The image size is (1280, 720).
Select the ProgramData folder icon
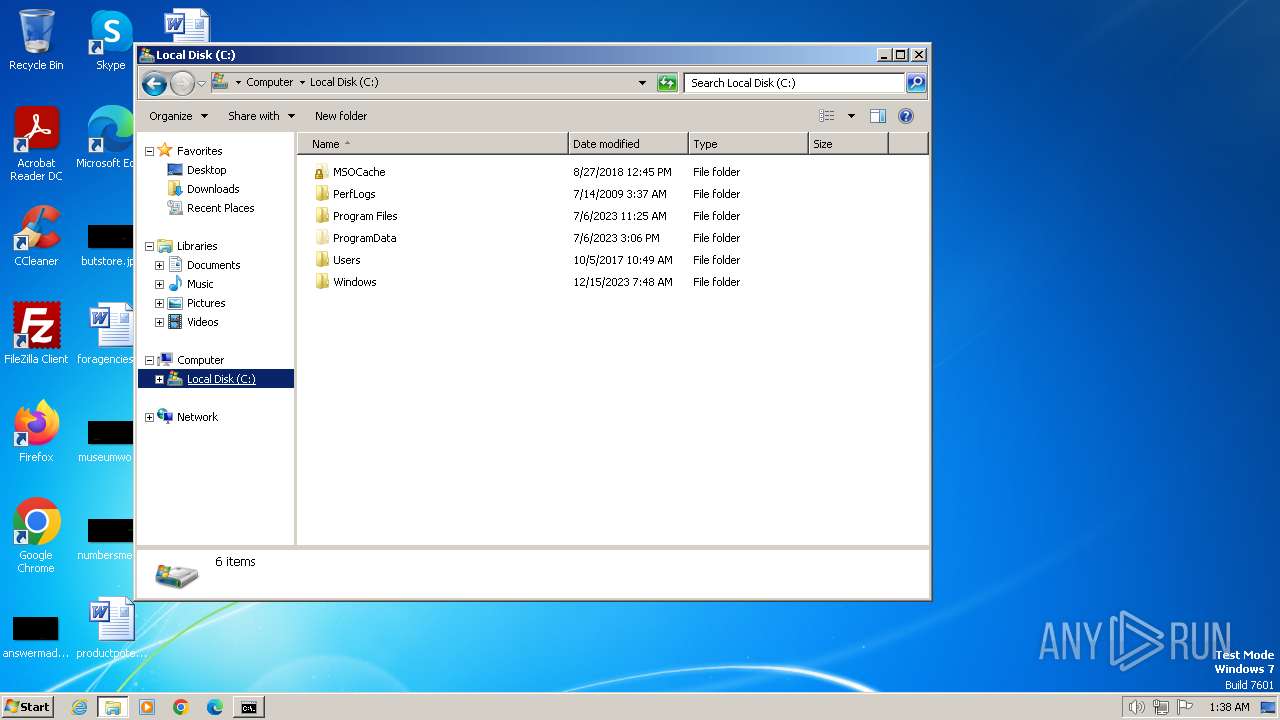[321, 238]
